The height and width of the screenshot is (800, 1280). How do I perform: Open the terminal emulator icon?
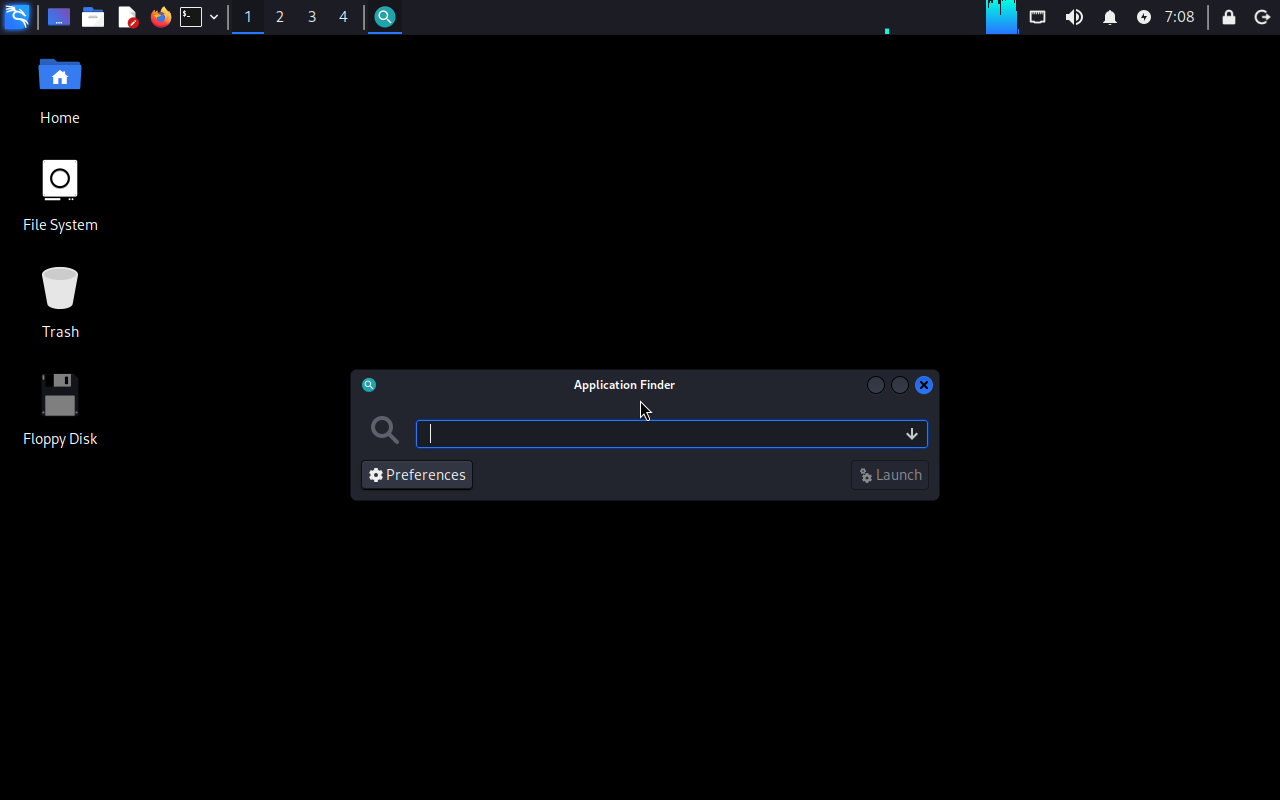(191, 17)
